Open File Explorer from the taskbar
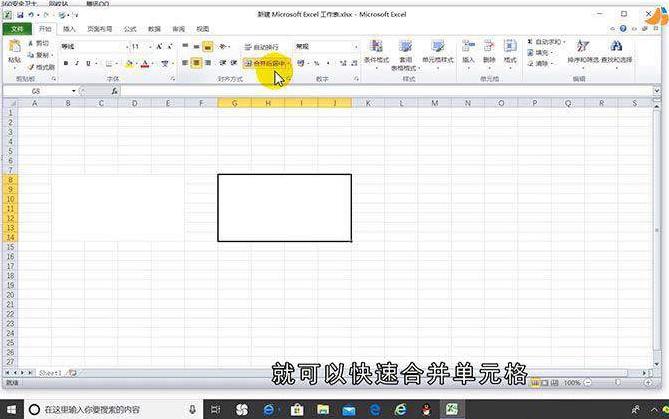Screen dimensions: 669x419 323,410
